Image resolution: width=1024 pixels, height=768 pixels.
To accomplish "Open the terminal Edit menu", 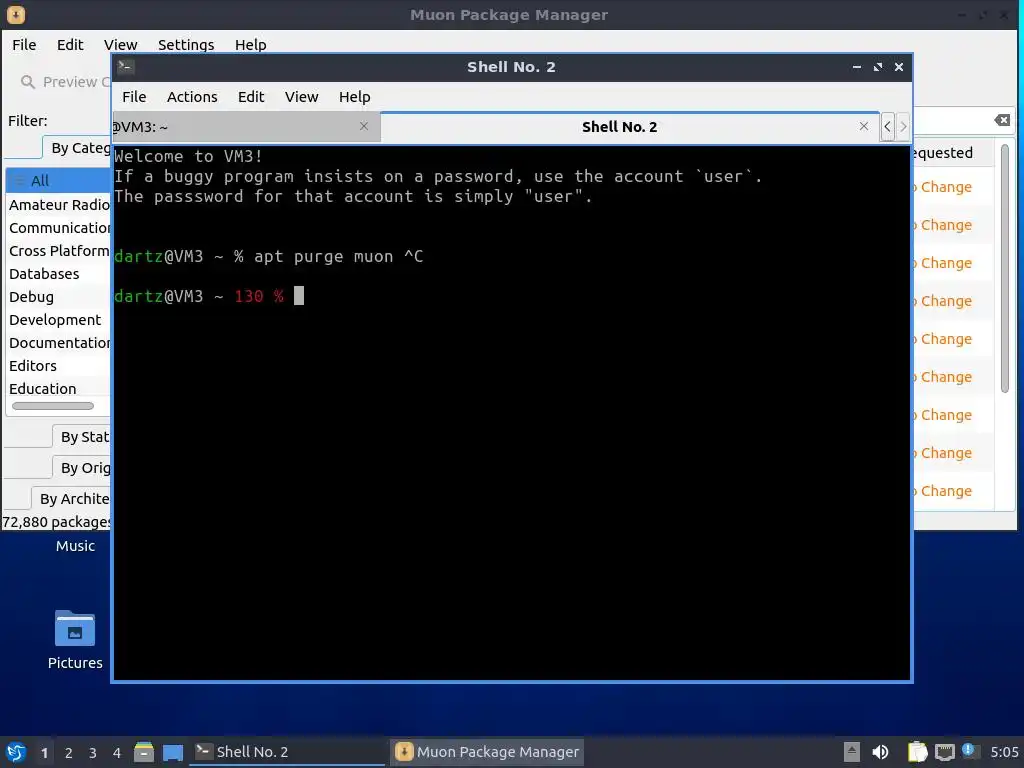I will (x=251, y=97).
